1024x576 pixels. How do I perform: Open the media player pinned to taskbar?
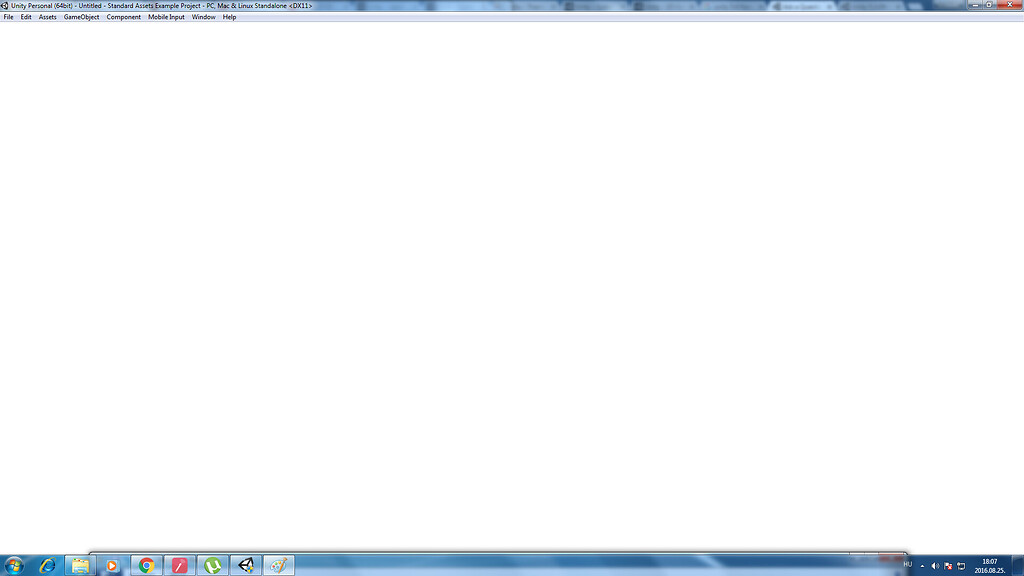[x=112, y=566]
